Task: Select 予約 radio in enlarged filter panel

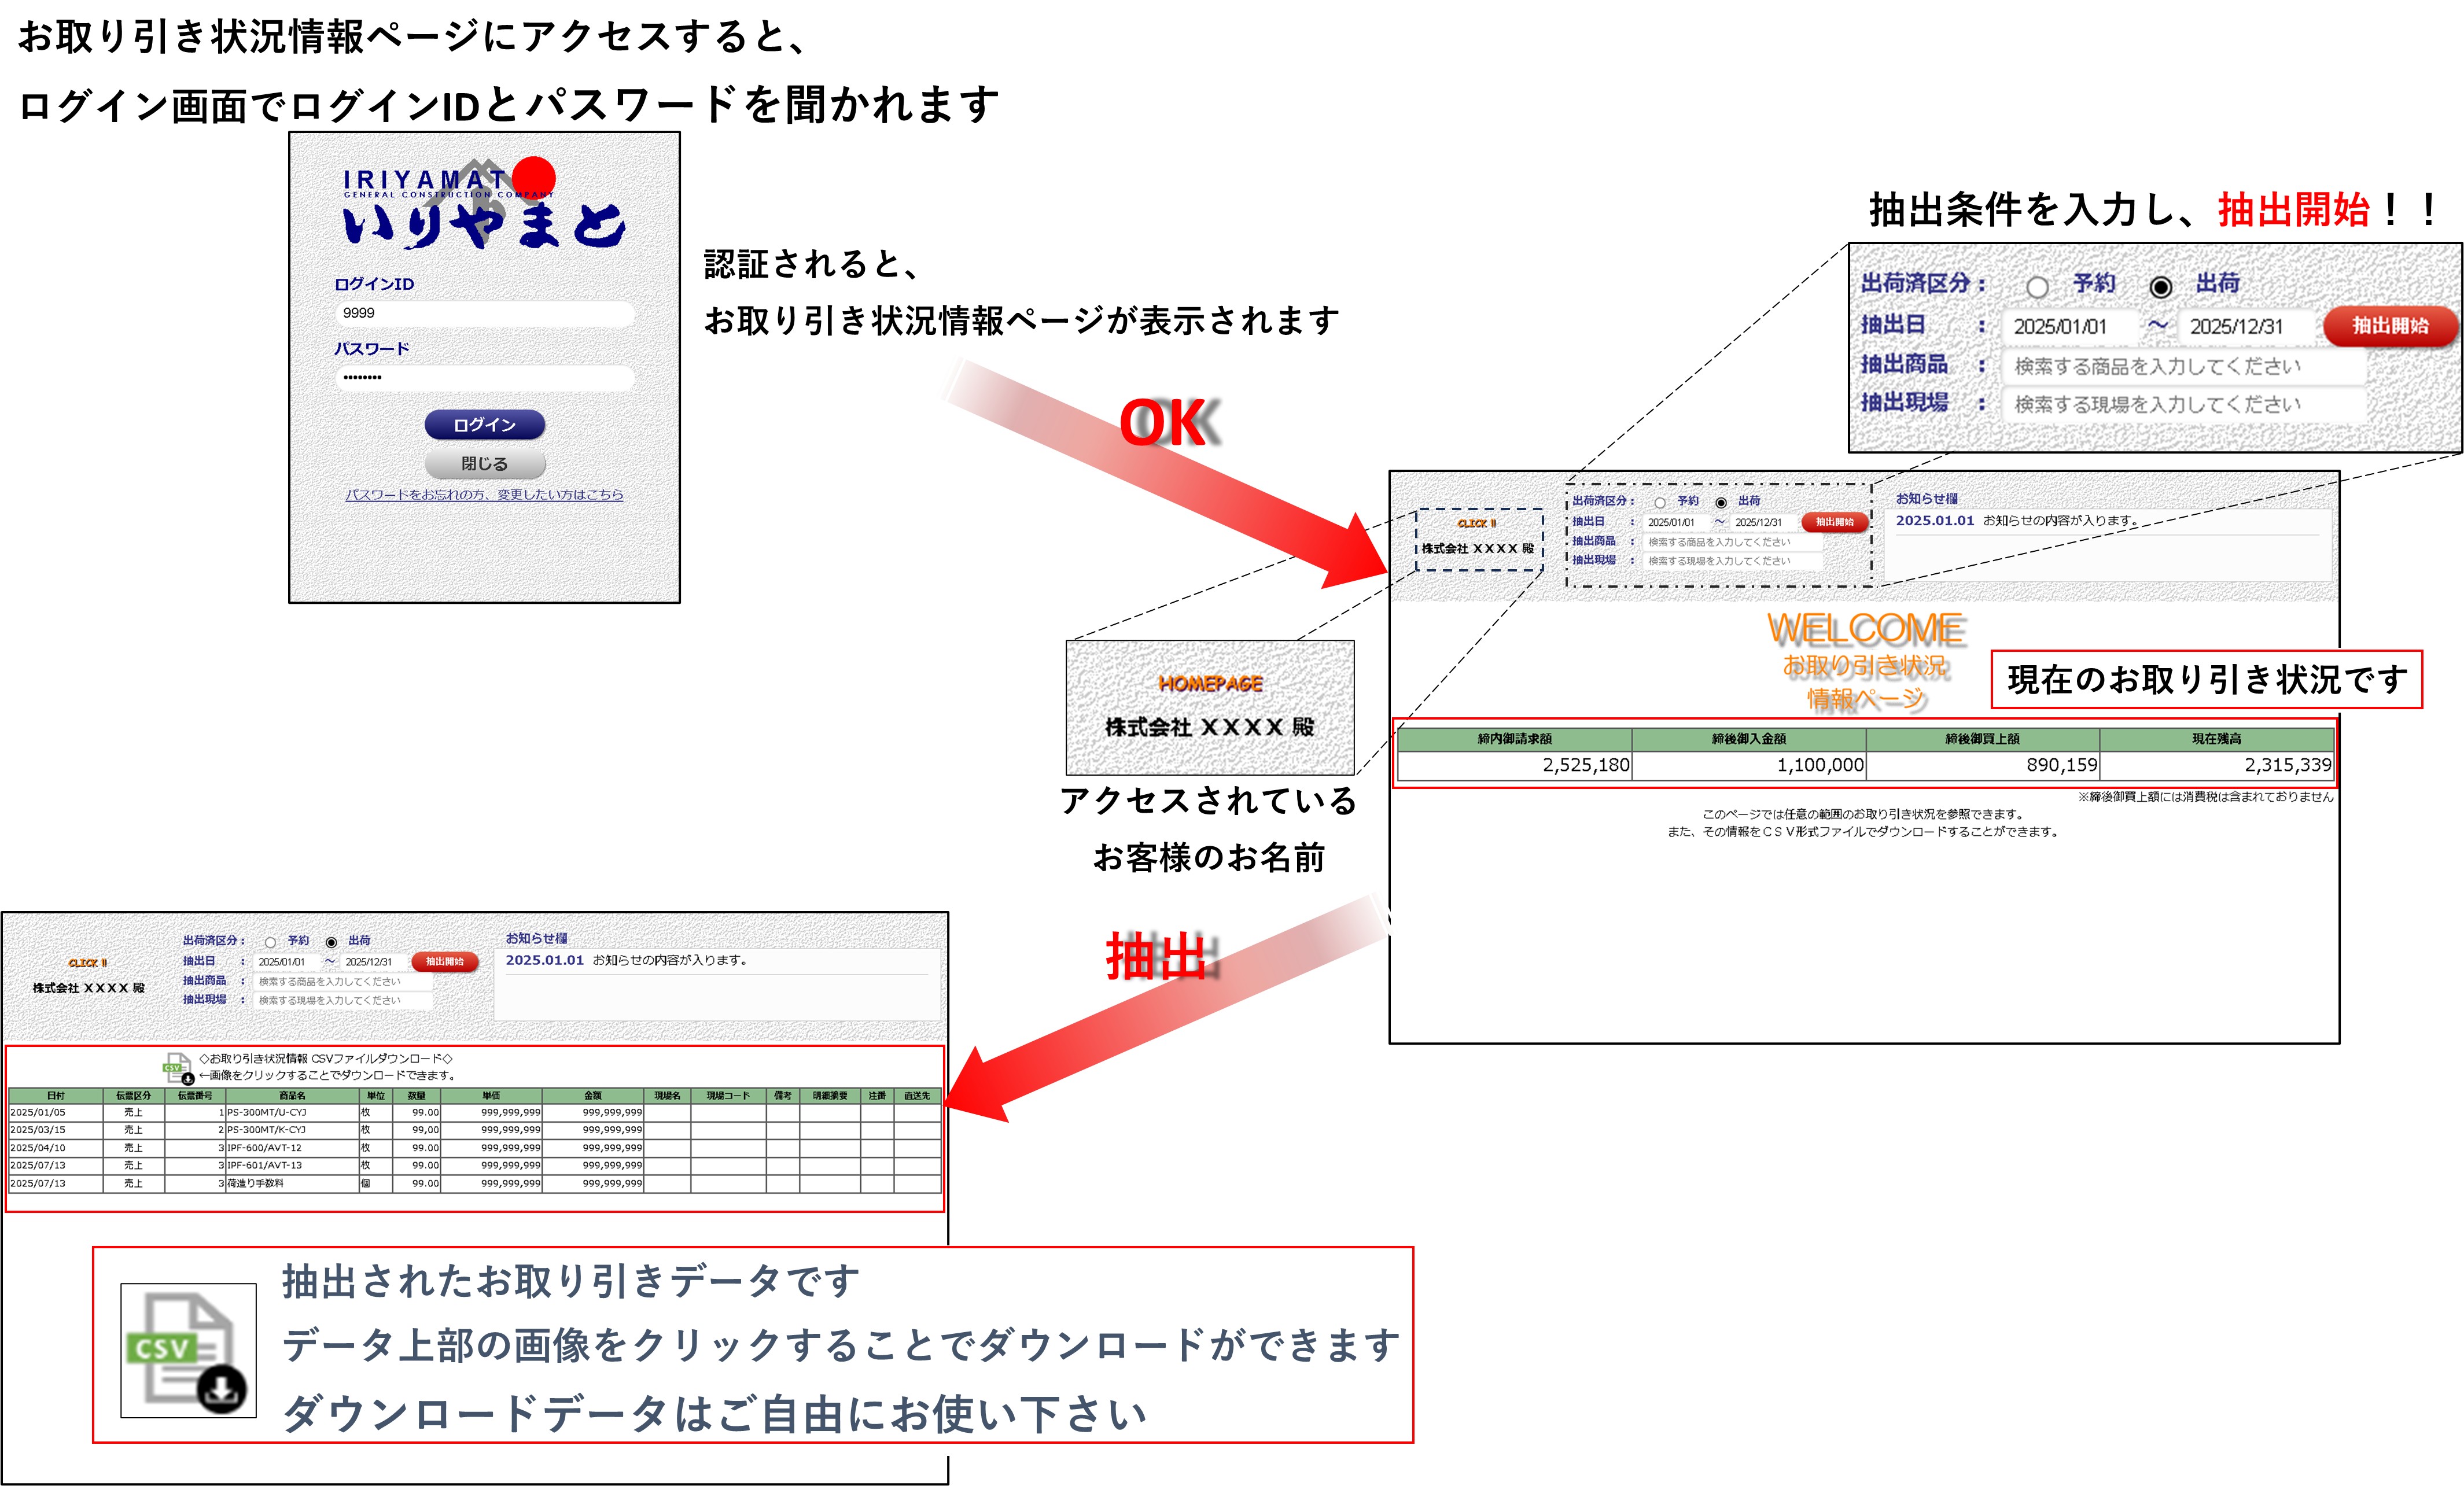Action: 2037,287
